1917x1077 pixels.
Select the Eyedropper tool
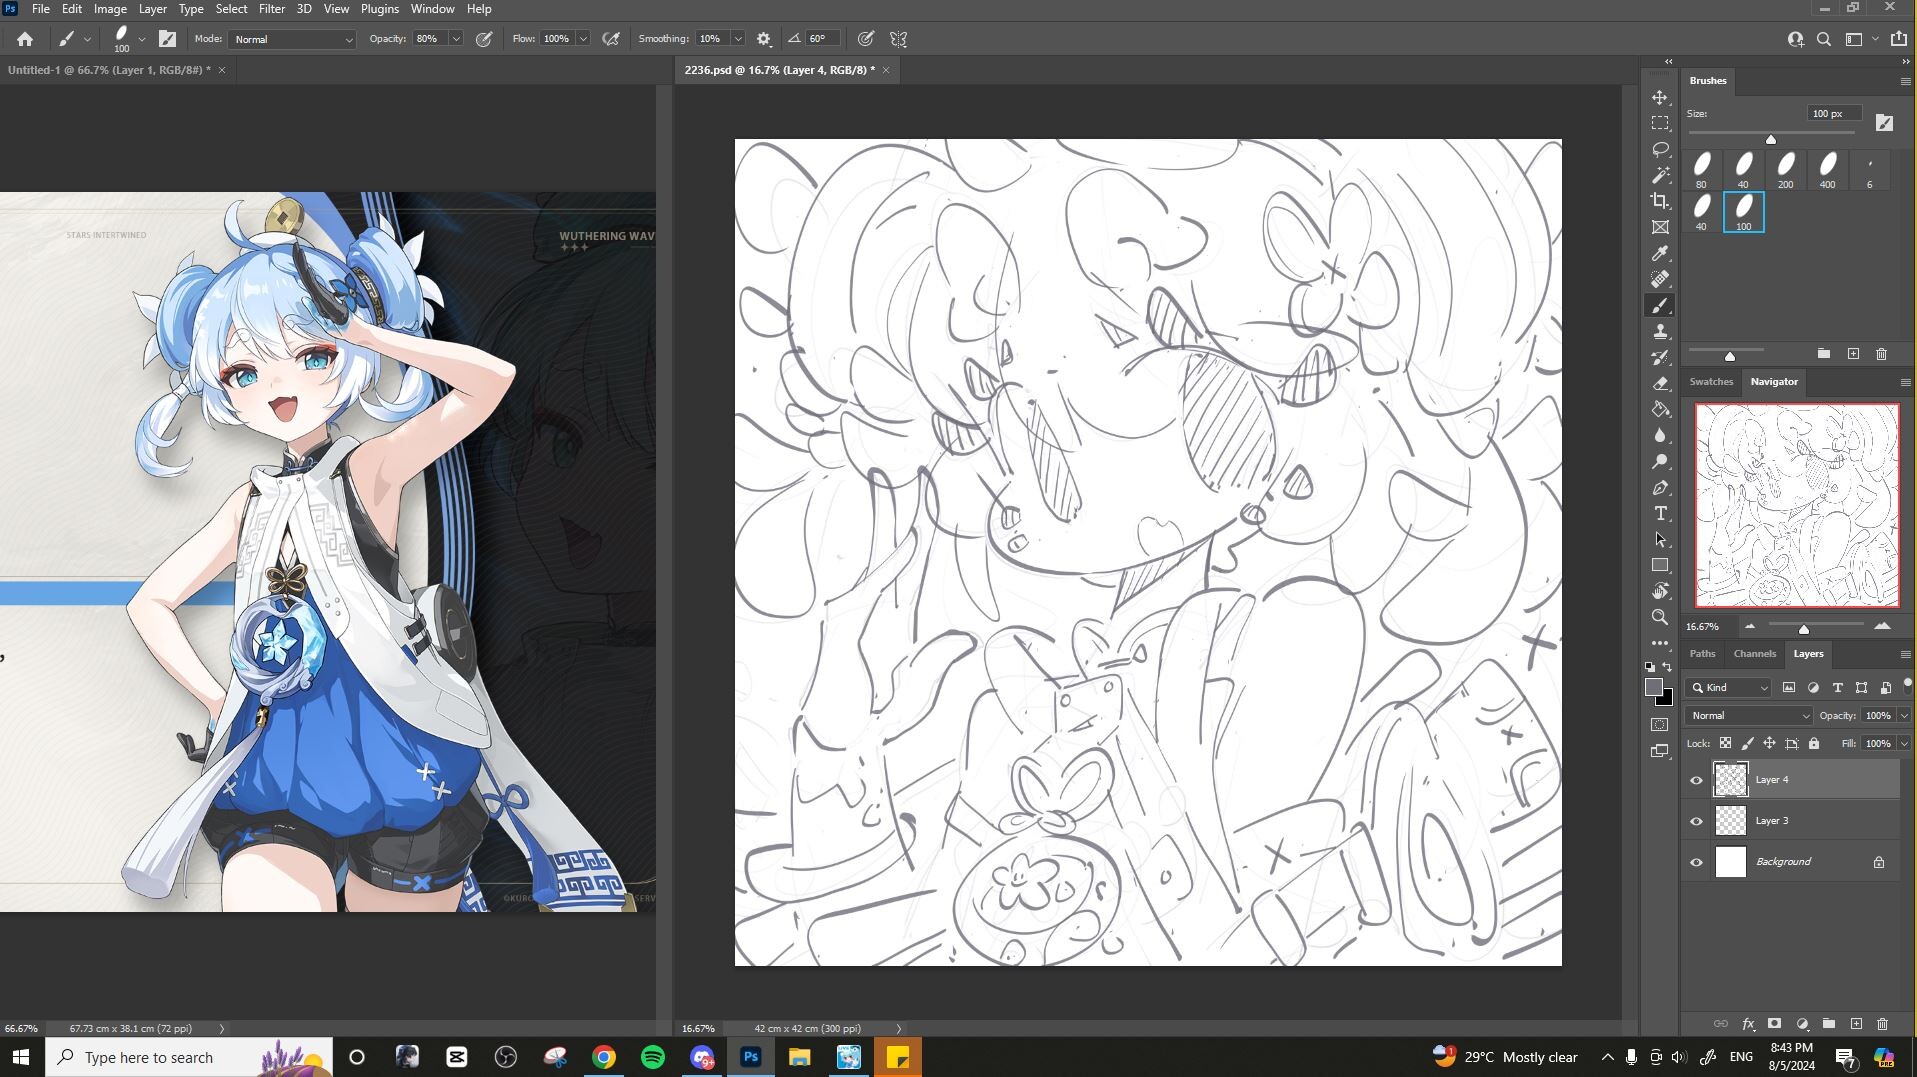[1660, 253]
